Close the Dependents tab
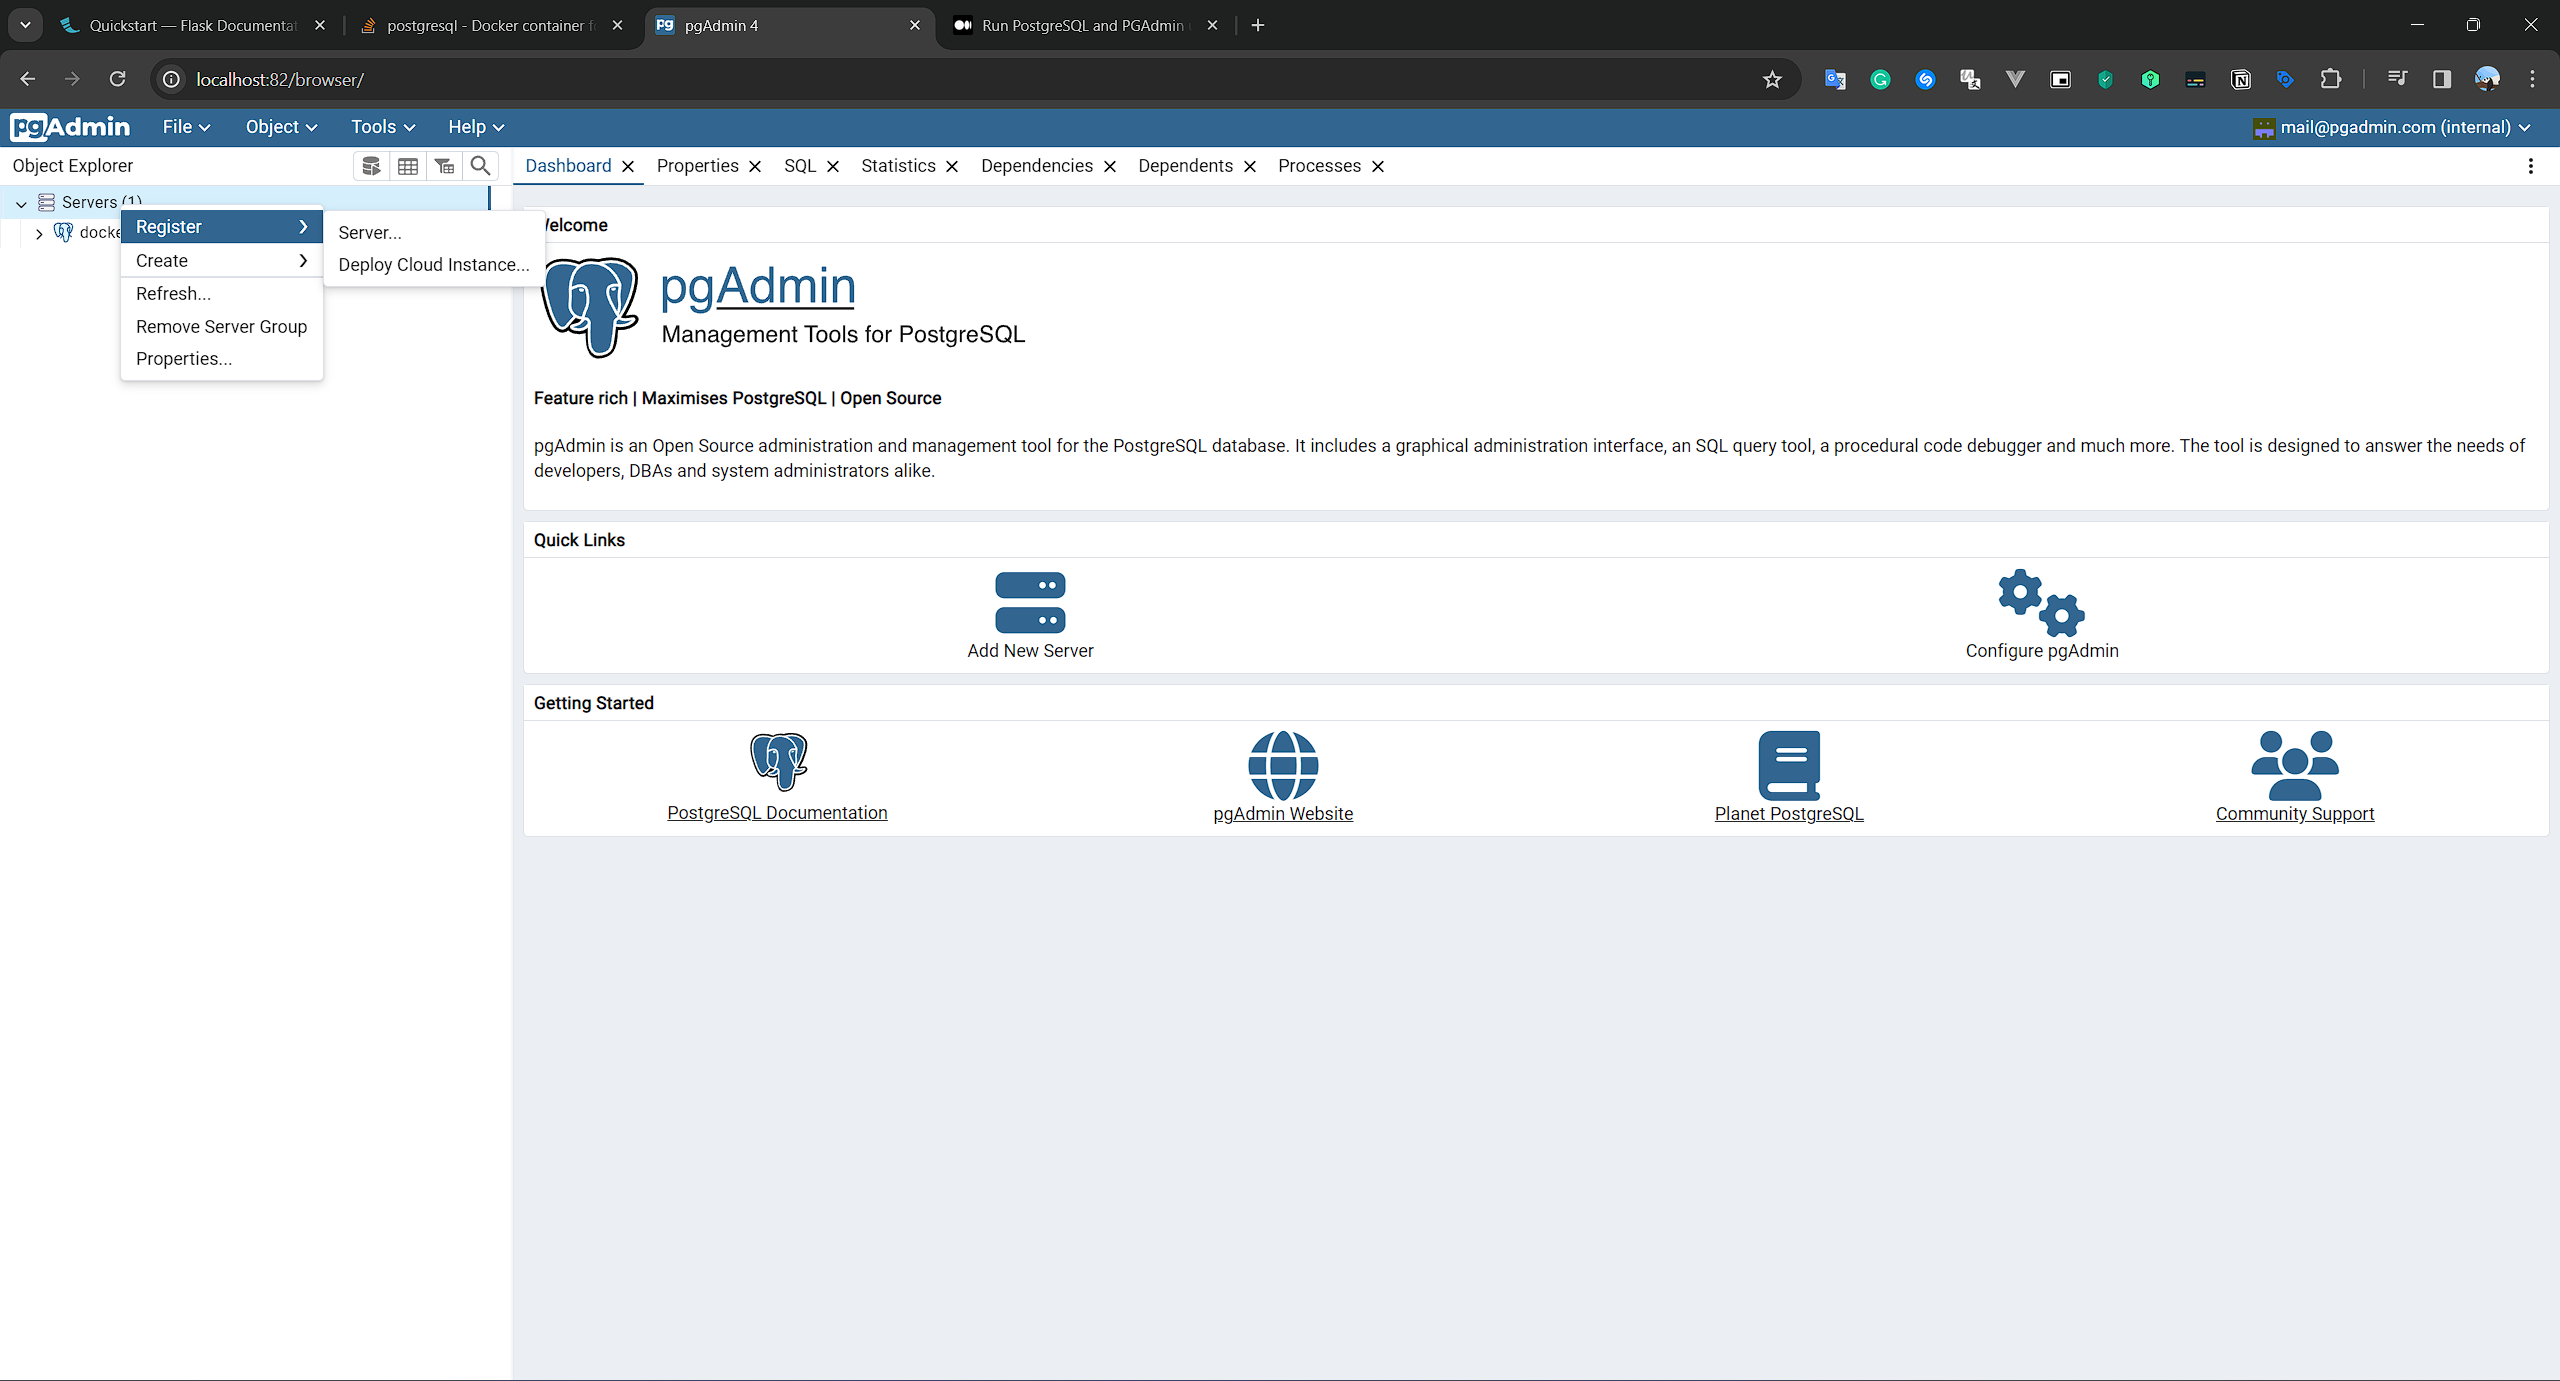Screen dimensions: 2560x1381 pos(1250,167)
